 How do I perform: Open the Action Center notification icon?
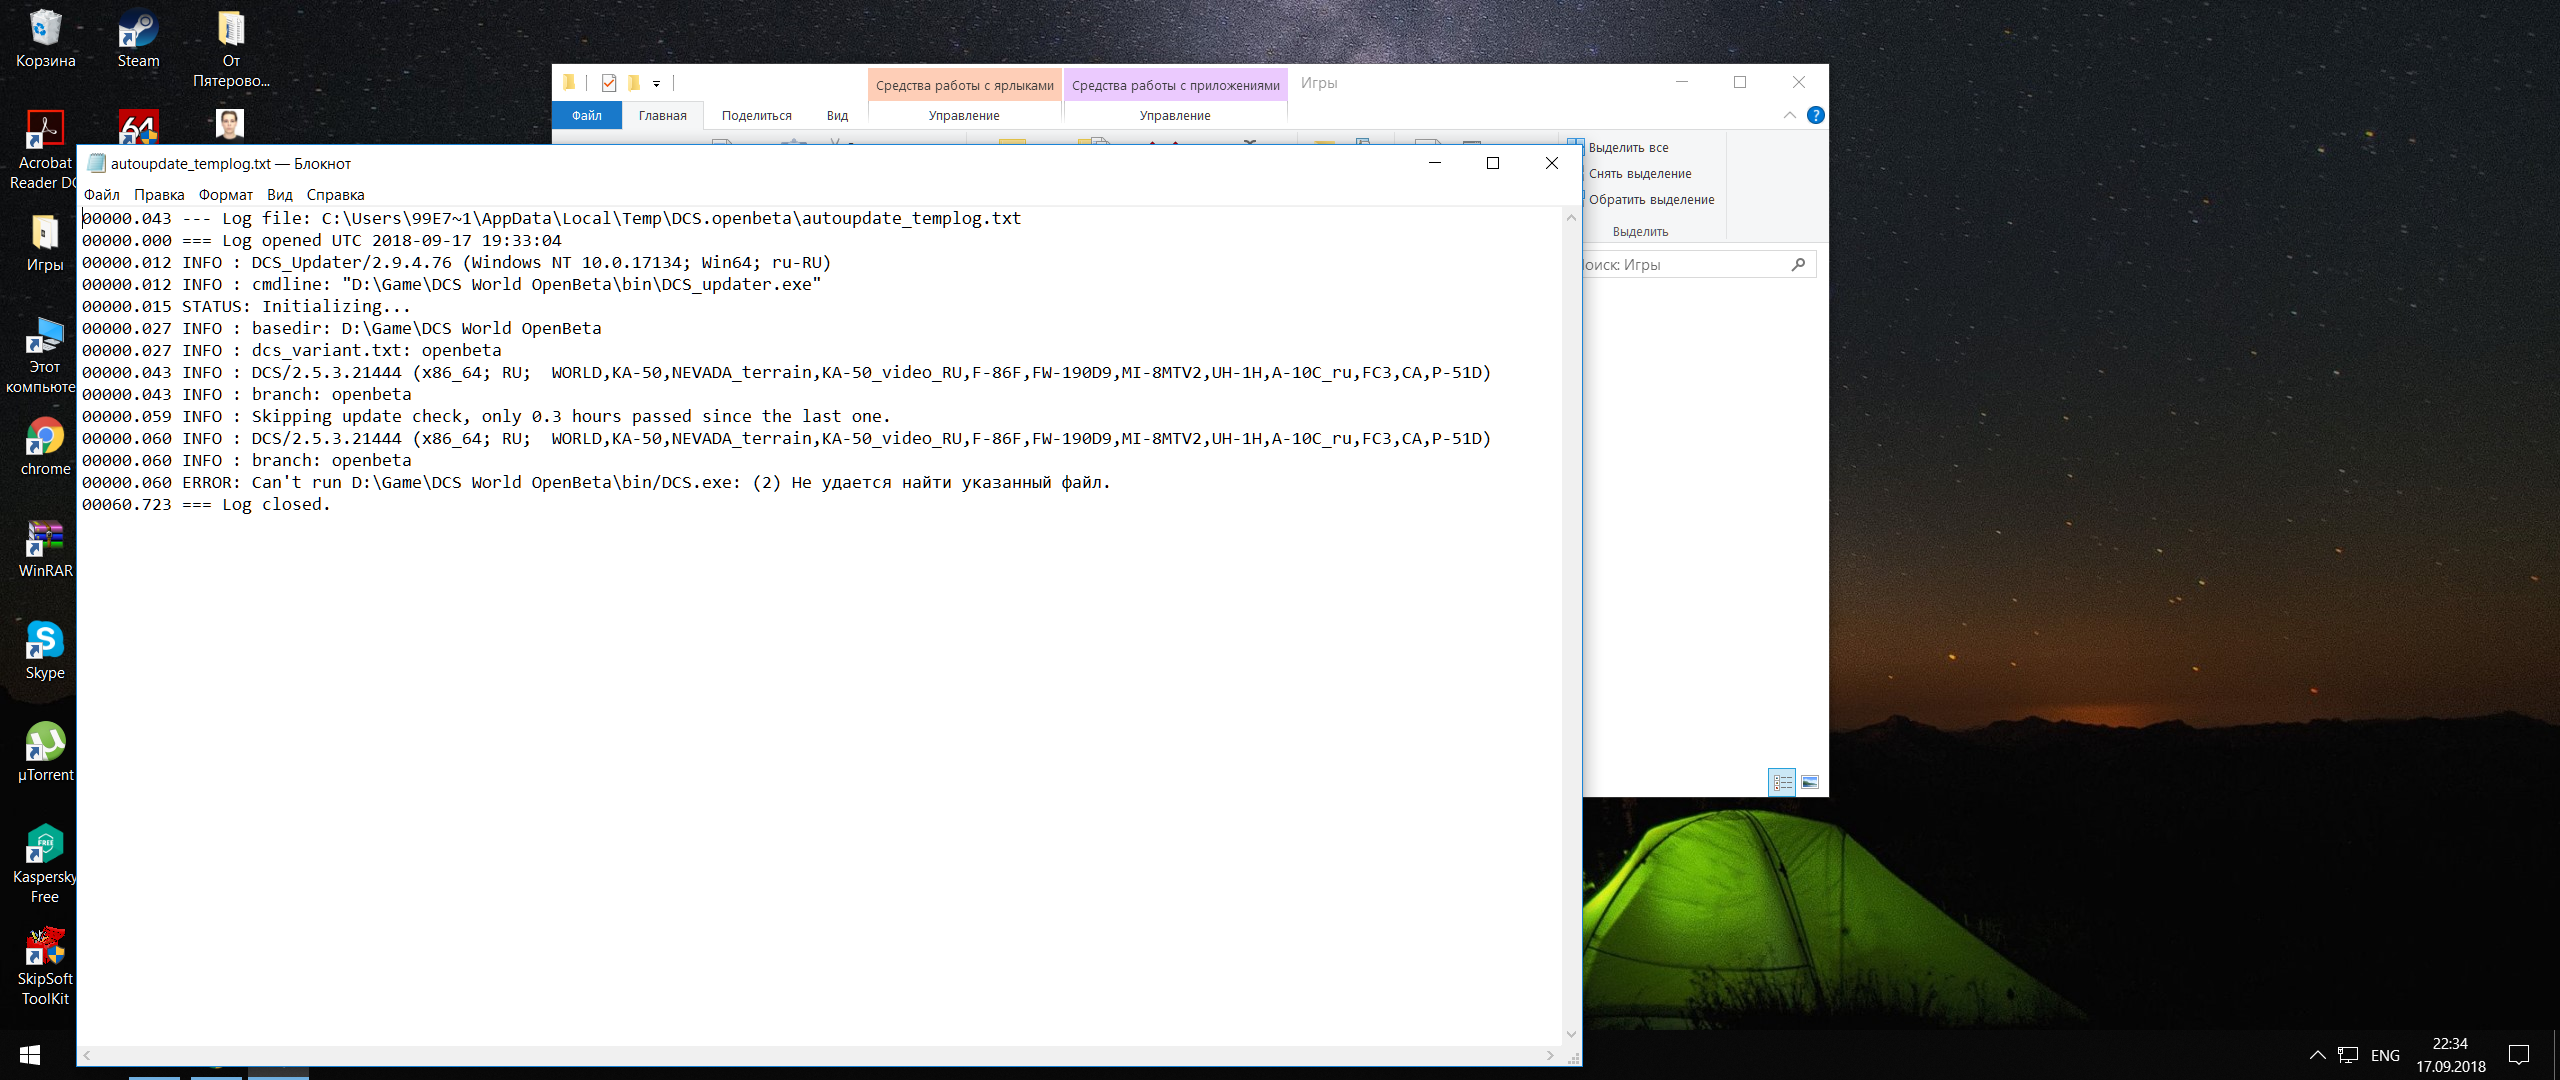pos(2519,1055)
